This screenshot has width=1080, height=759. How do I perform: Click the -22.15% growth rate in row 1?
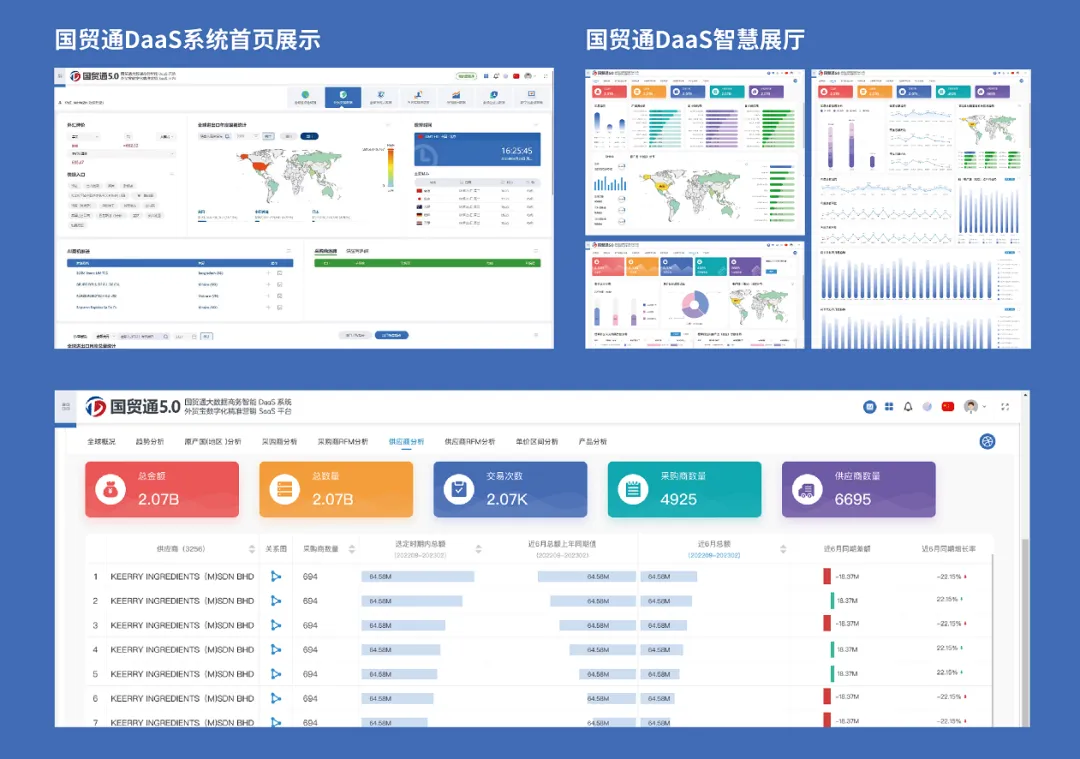(x=950, y=576)
